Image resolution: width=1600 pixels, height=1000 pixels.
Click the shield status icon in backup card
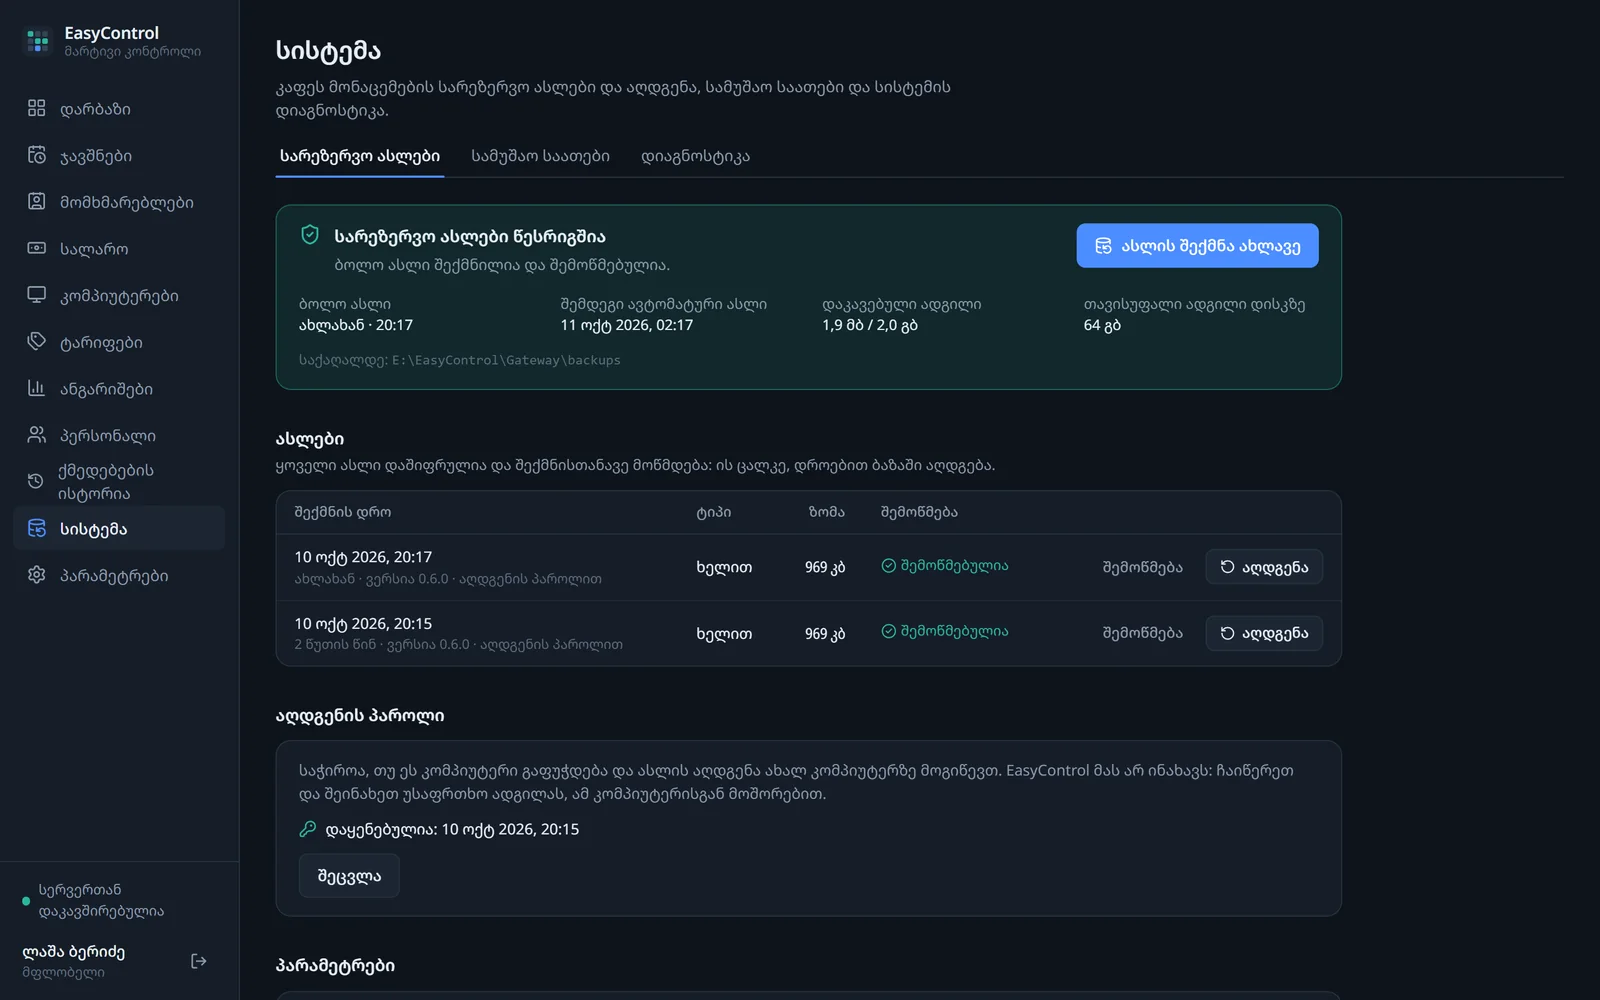[x=310, y=235]
